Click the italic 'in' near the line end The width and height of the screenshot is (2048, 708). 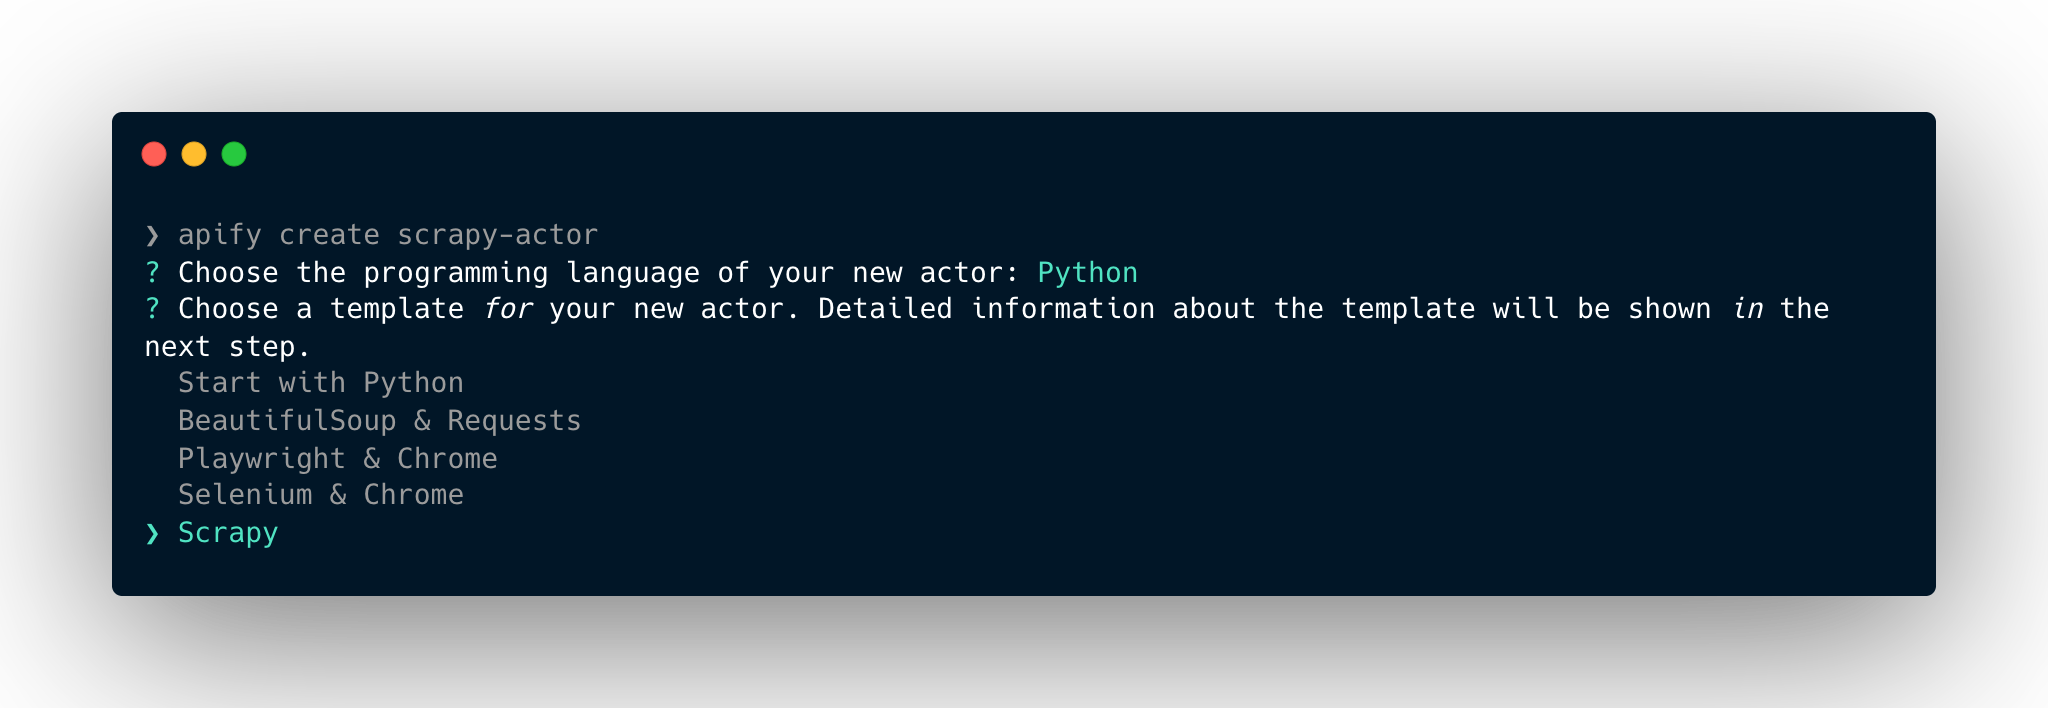point(1747,309)
